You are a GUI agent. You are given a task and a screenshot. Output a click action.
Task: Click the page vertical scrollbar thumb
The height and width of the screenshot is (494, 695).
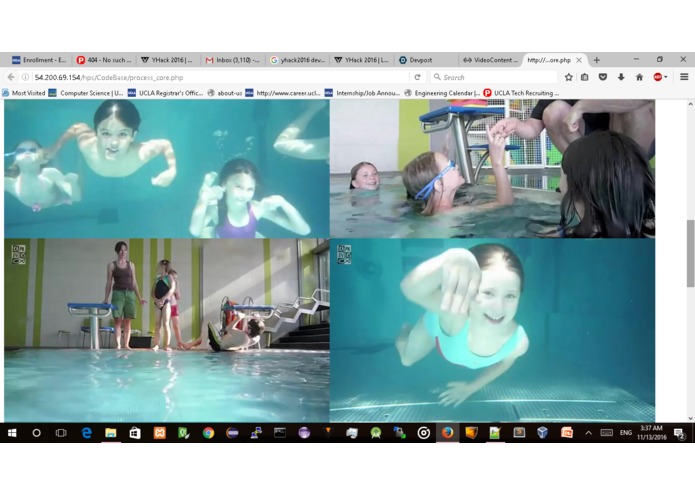coord(690,253)
